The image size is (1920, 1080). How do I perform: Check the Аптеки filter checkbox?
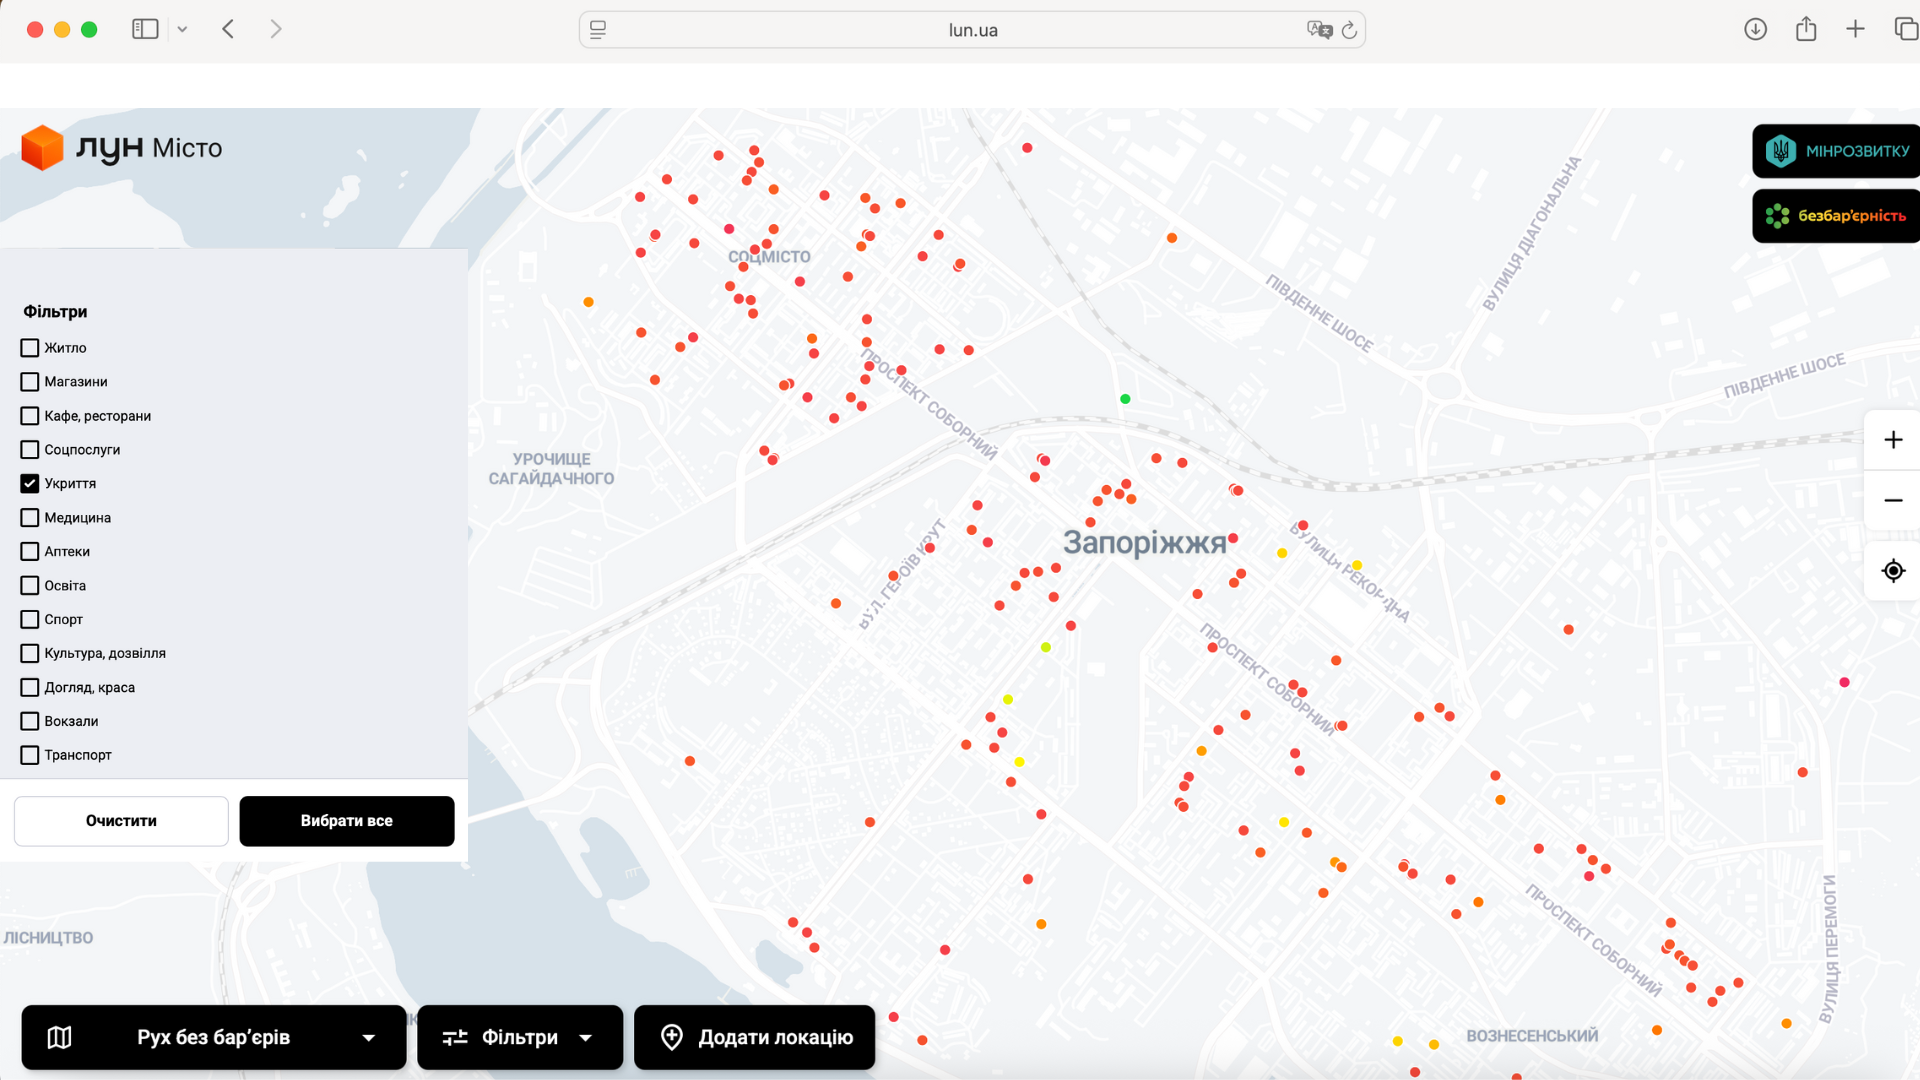[x=30, y=552]
